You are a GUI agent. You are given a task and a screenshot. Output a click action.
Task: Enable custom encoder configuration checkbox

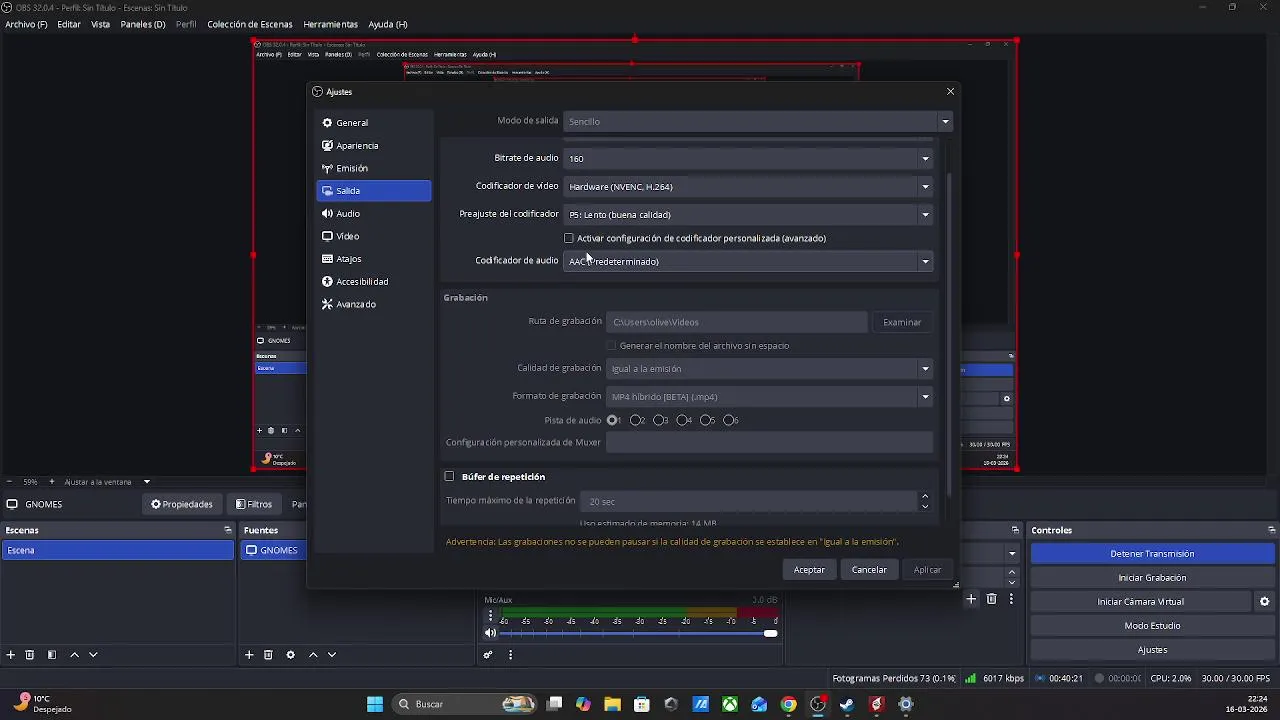tap(569, 238)
